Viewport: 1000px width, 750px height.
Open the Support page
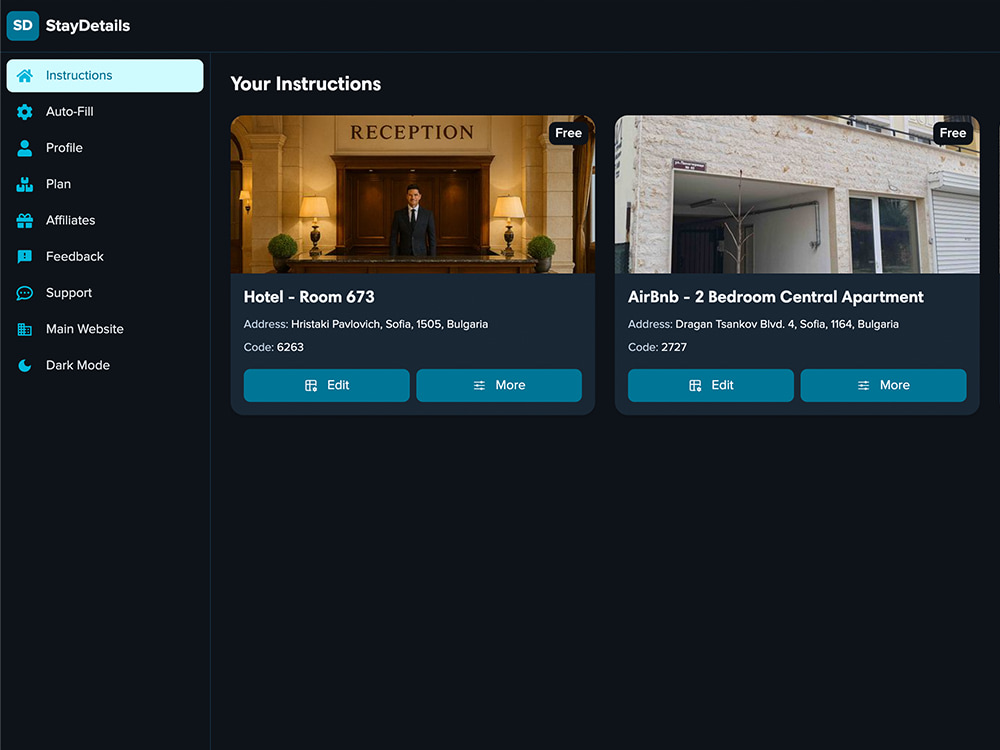click(x=105, y=293)
